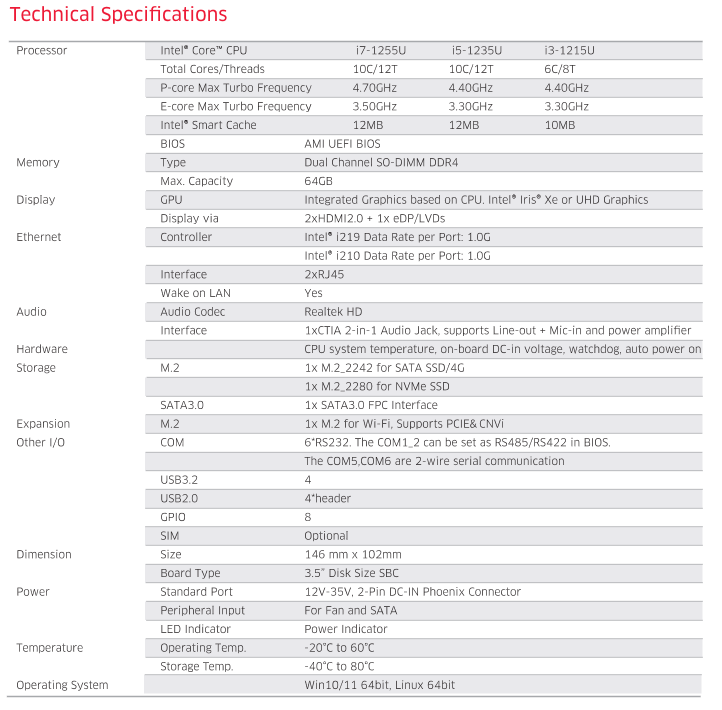Click the 64GB max capacity value
This screenshot has height=710, width=722.
pos(318,181)
